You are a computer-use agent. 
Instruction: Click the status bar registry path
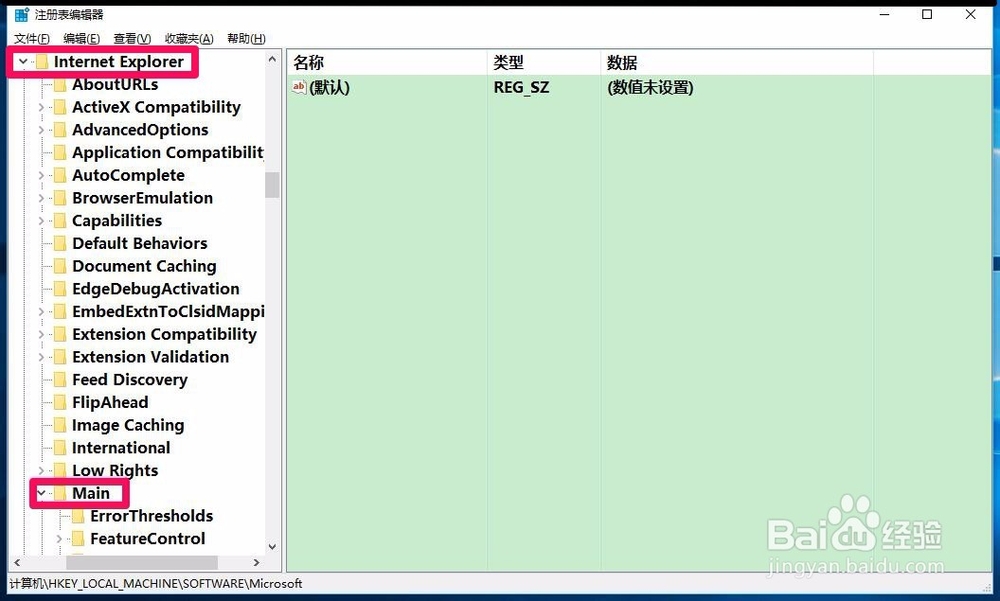coord(156,583)
